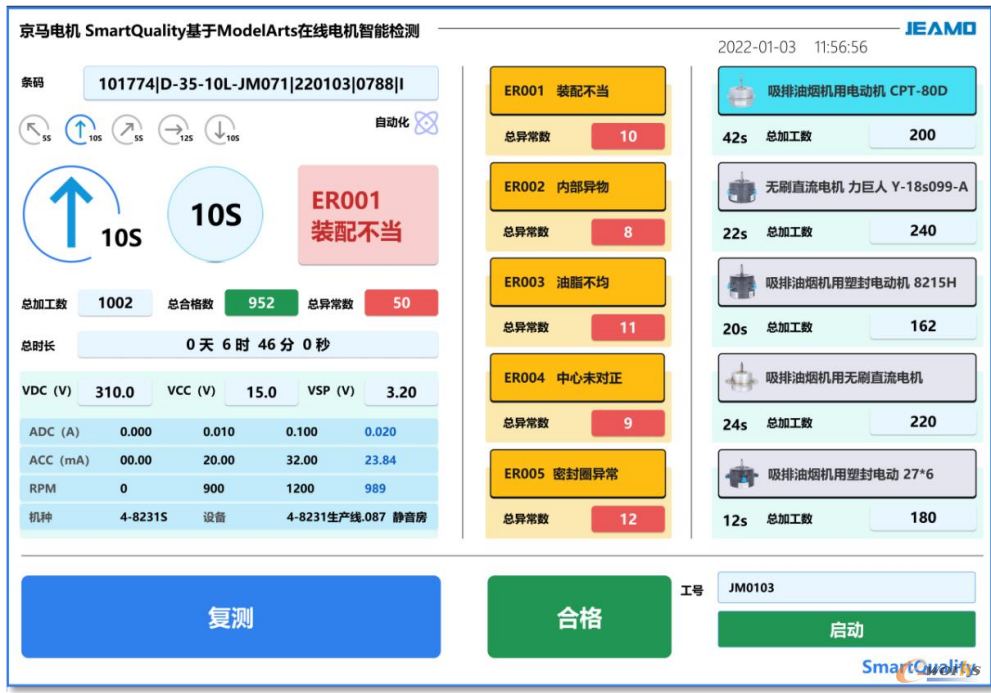Click the 27*6 total processed value 180
This screenshot has height=693, width=991.
[x=923, y=518]
